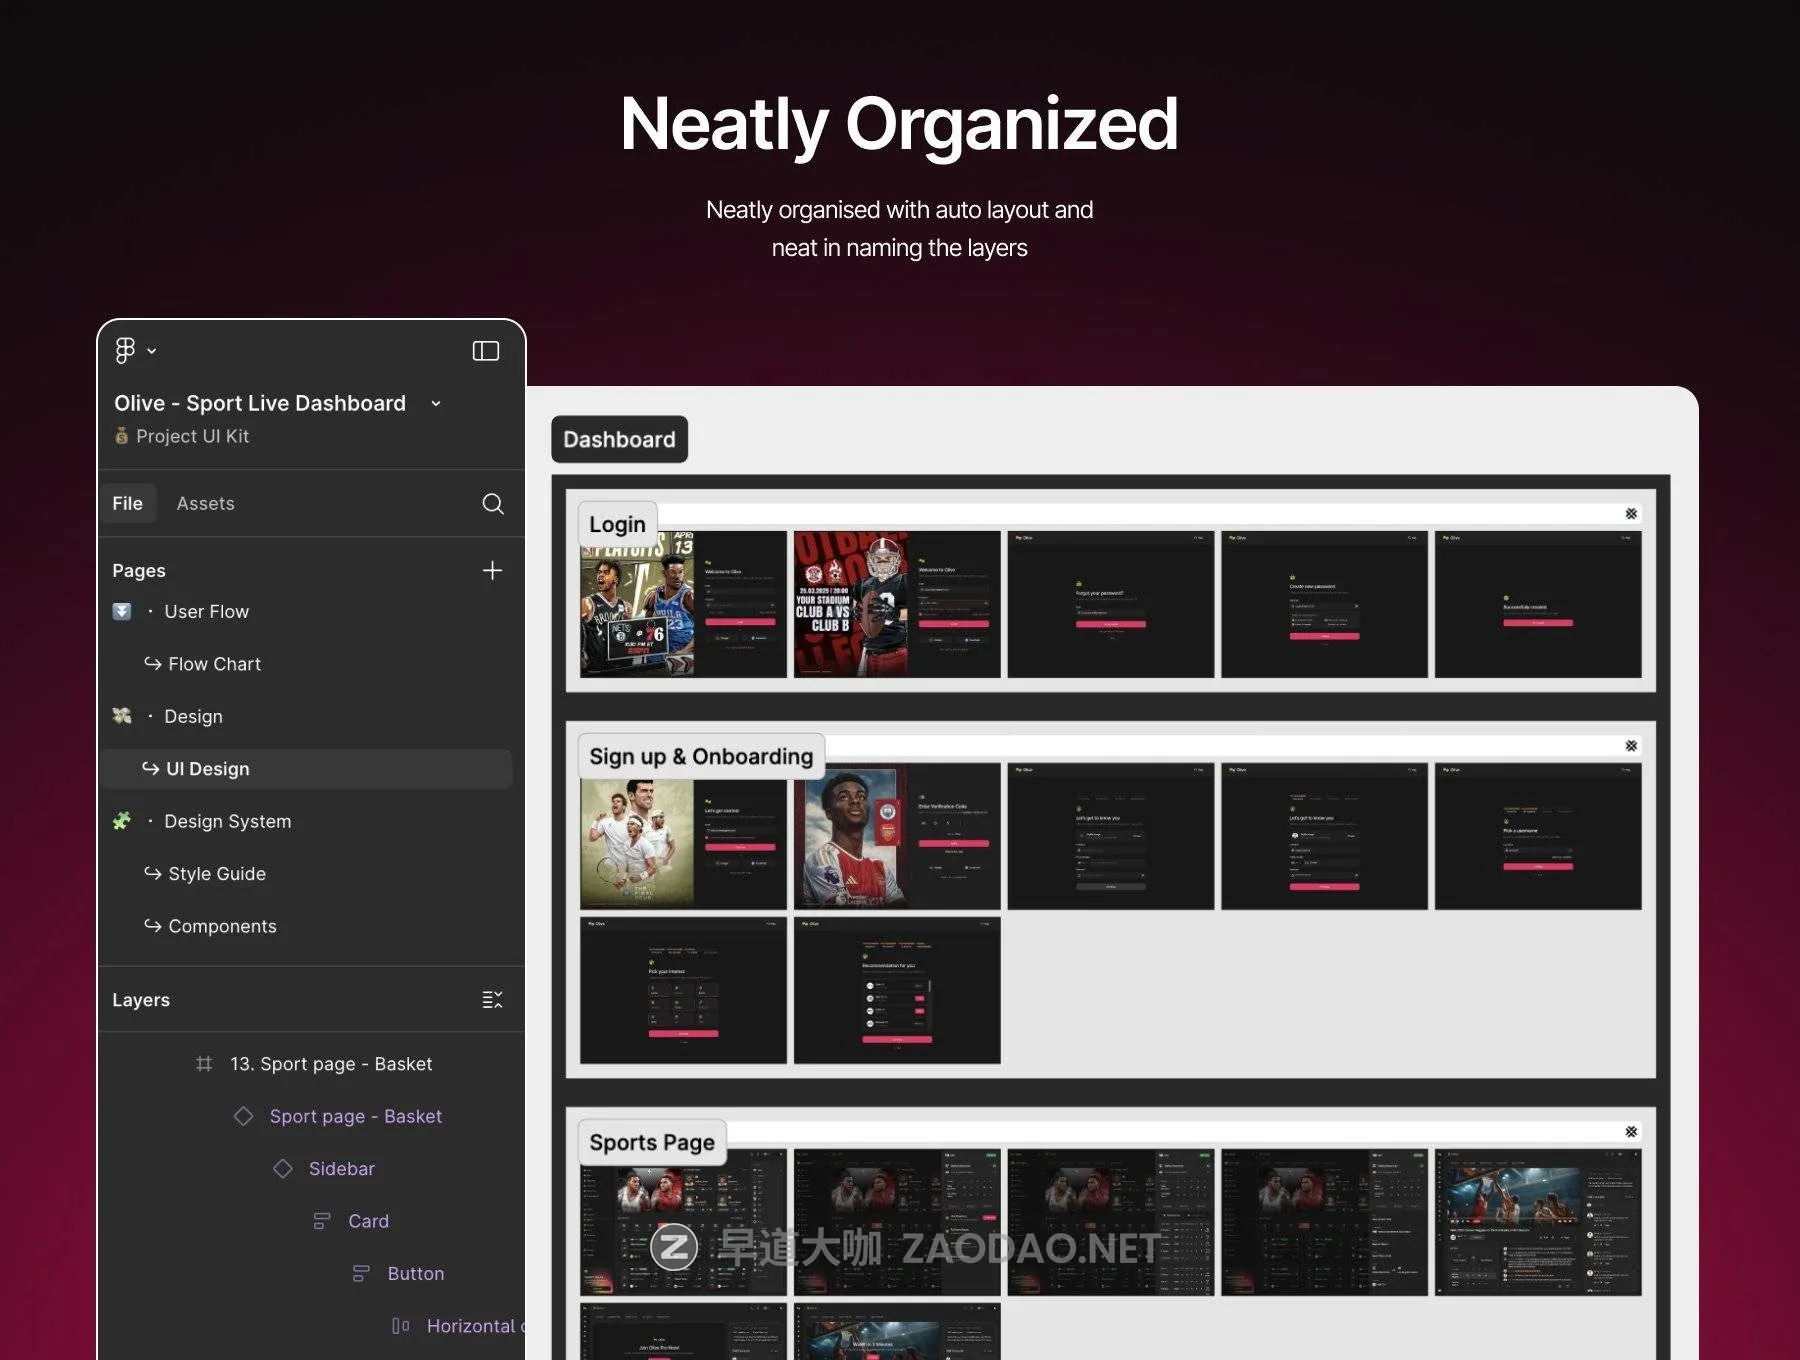
Task: Click the component icon next to Sidebar layer
Action: click(x=283, y=1169)
